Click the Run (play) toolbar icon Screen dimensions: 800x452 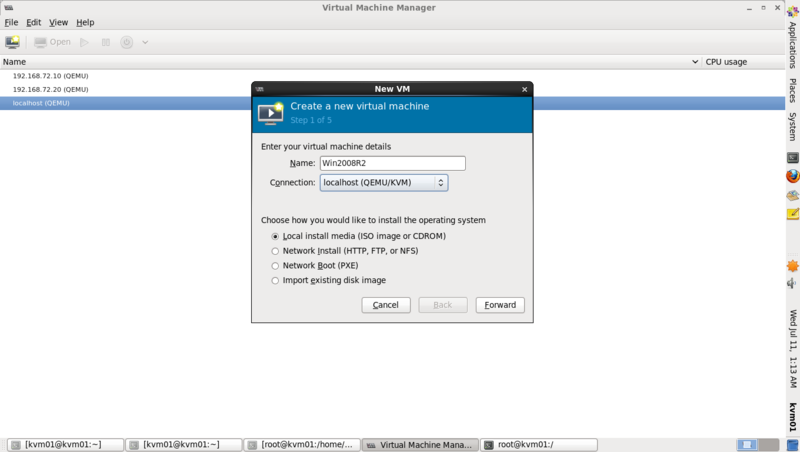85,42
